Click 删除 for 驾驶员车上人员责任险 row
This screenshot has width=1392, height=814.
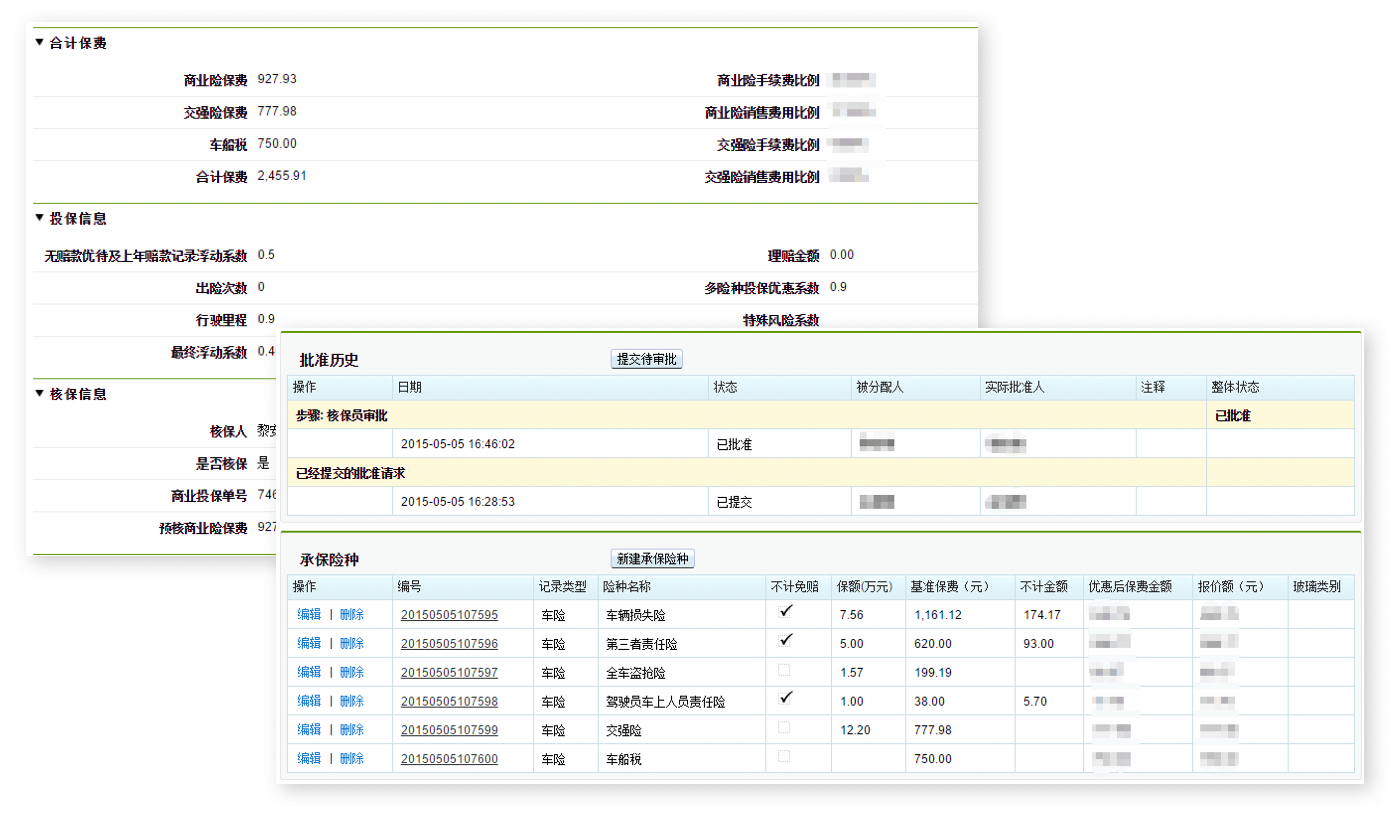tap(352, 701)
